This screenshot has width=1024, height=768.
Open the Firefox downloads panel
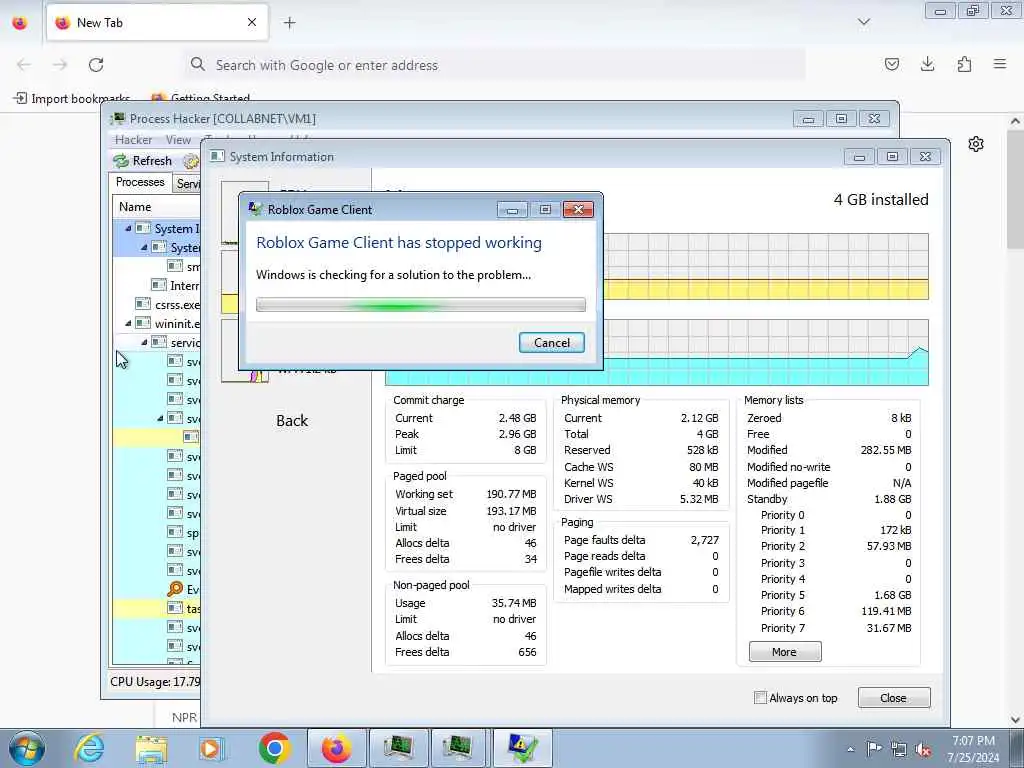click(x=927, y=64)
